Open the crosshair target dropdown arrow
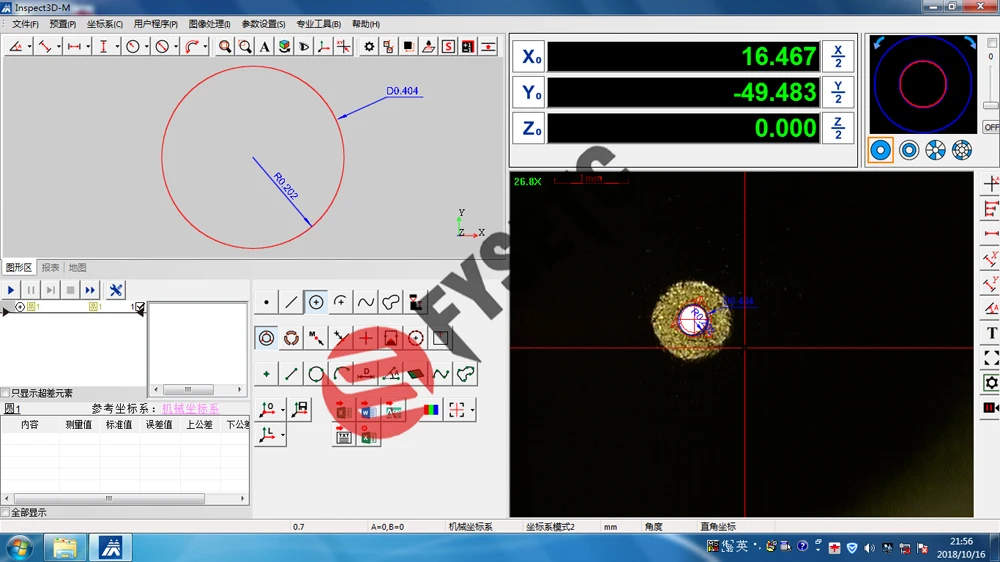Viewport: 1000px width, 562px height. pos(472,410)
